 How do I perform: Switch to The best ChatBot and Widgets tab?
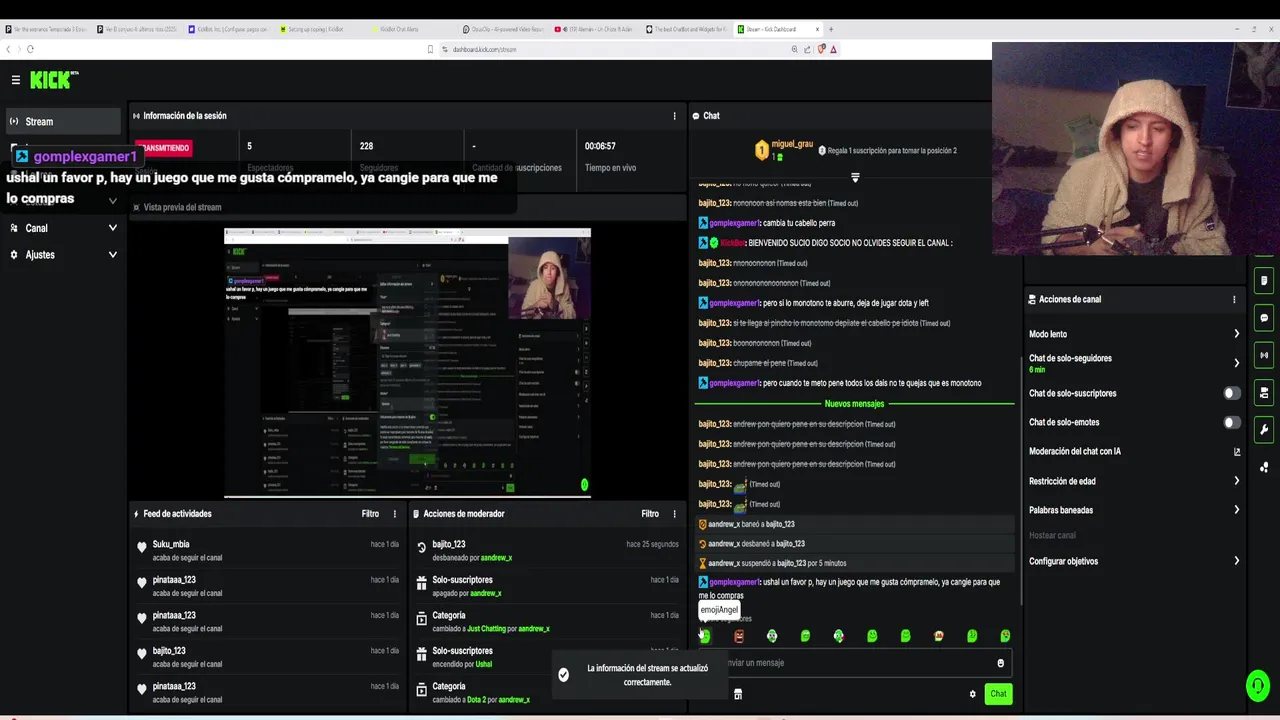689,29
